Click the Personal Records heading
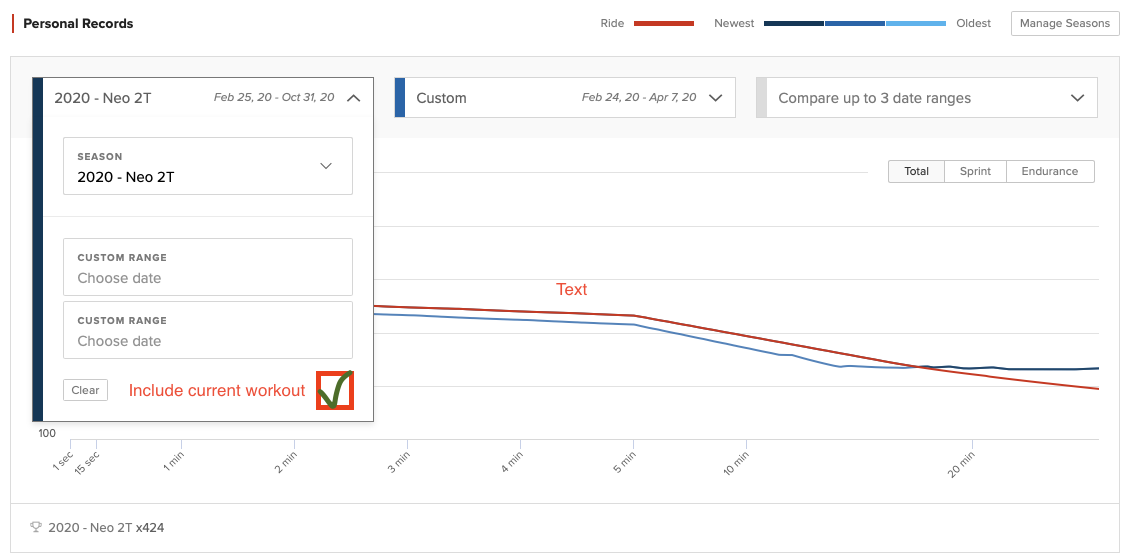 click(x=78, y=23)
